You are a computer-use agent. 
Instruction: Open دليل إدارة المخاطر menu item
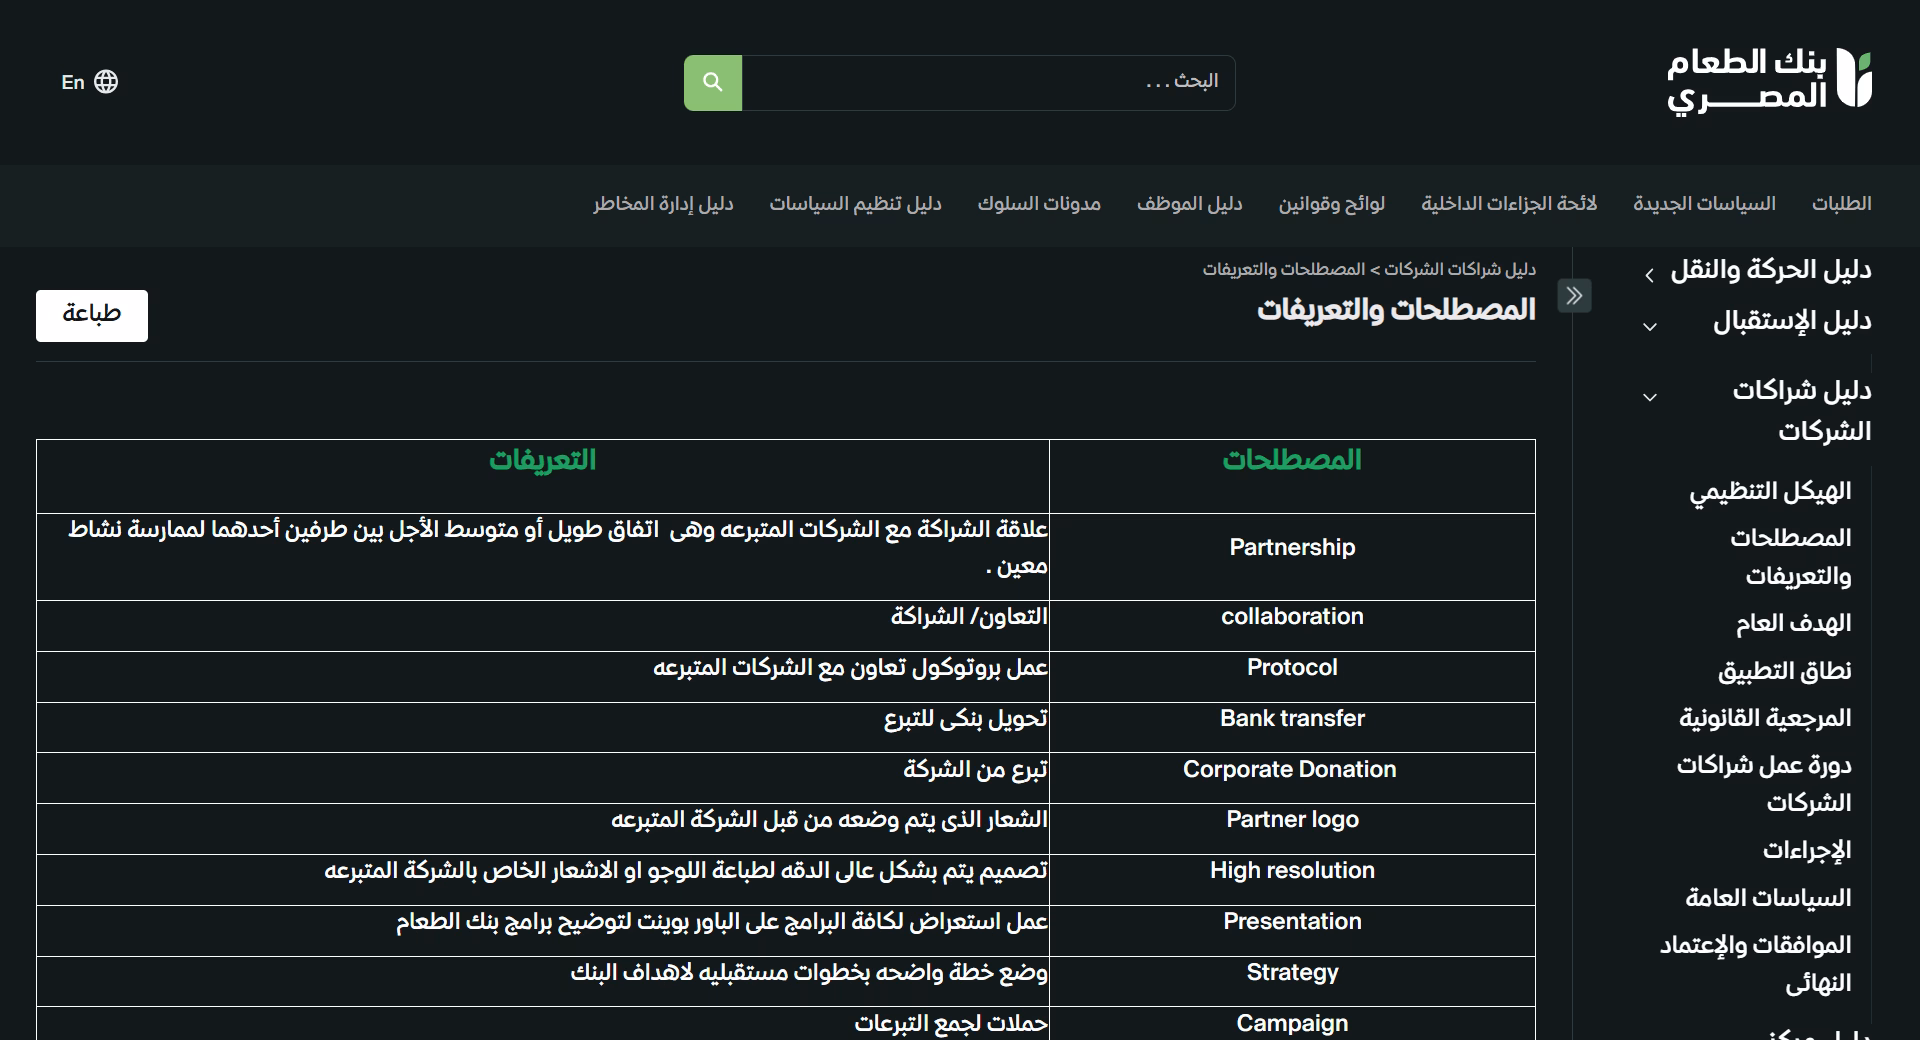pos(663,204)
